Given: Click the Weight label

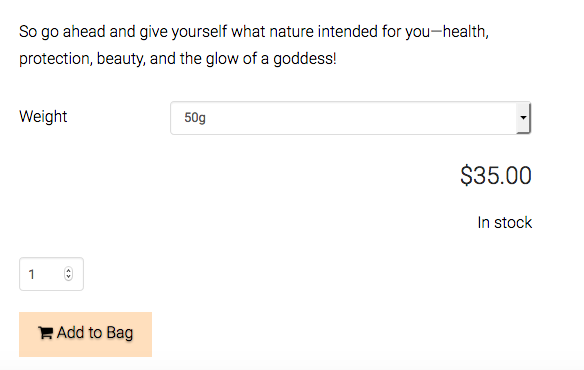Looking at the screenshot, I should 43,117.
